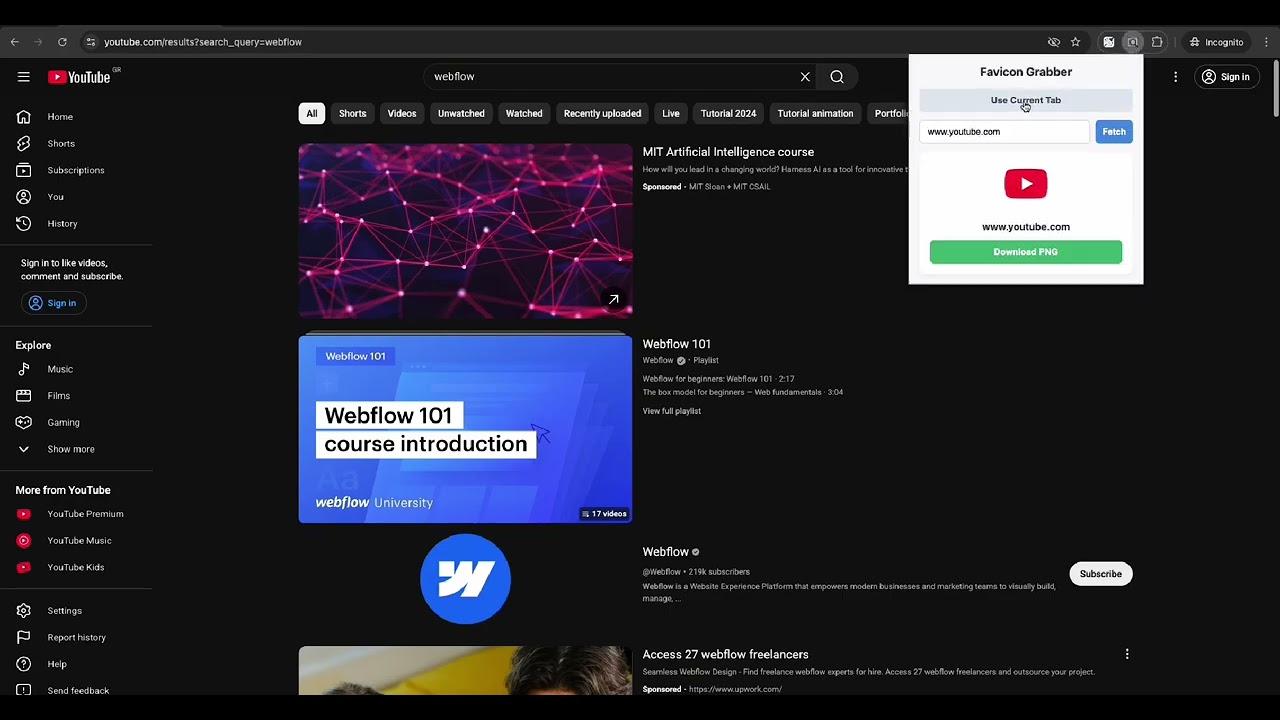Open three-dot menu on Upwork ad
Screen dimensions: 1280x720
(x=1127, y=654)
